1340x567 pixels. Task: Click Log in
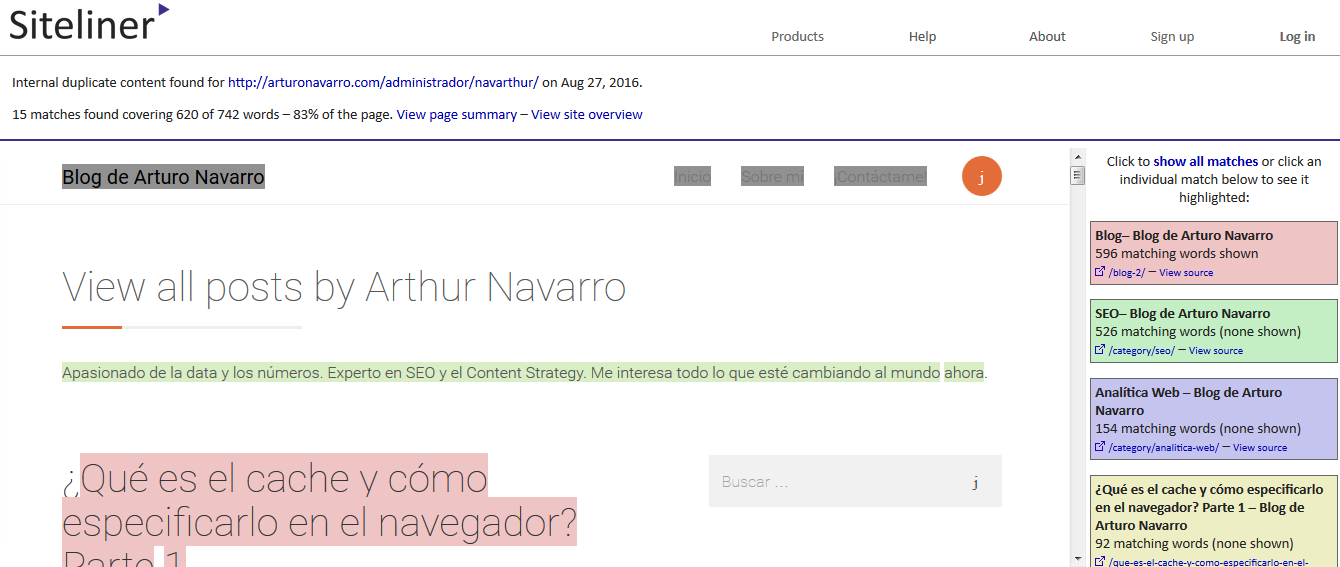pyautogui.click(x=1297, y=36)
